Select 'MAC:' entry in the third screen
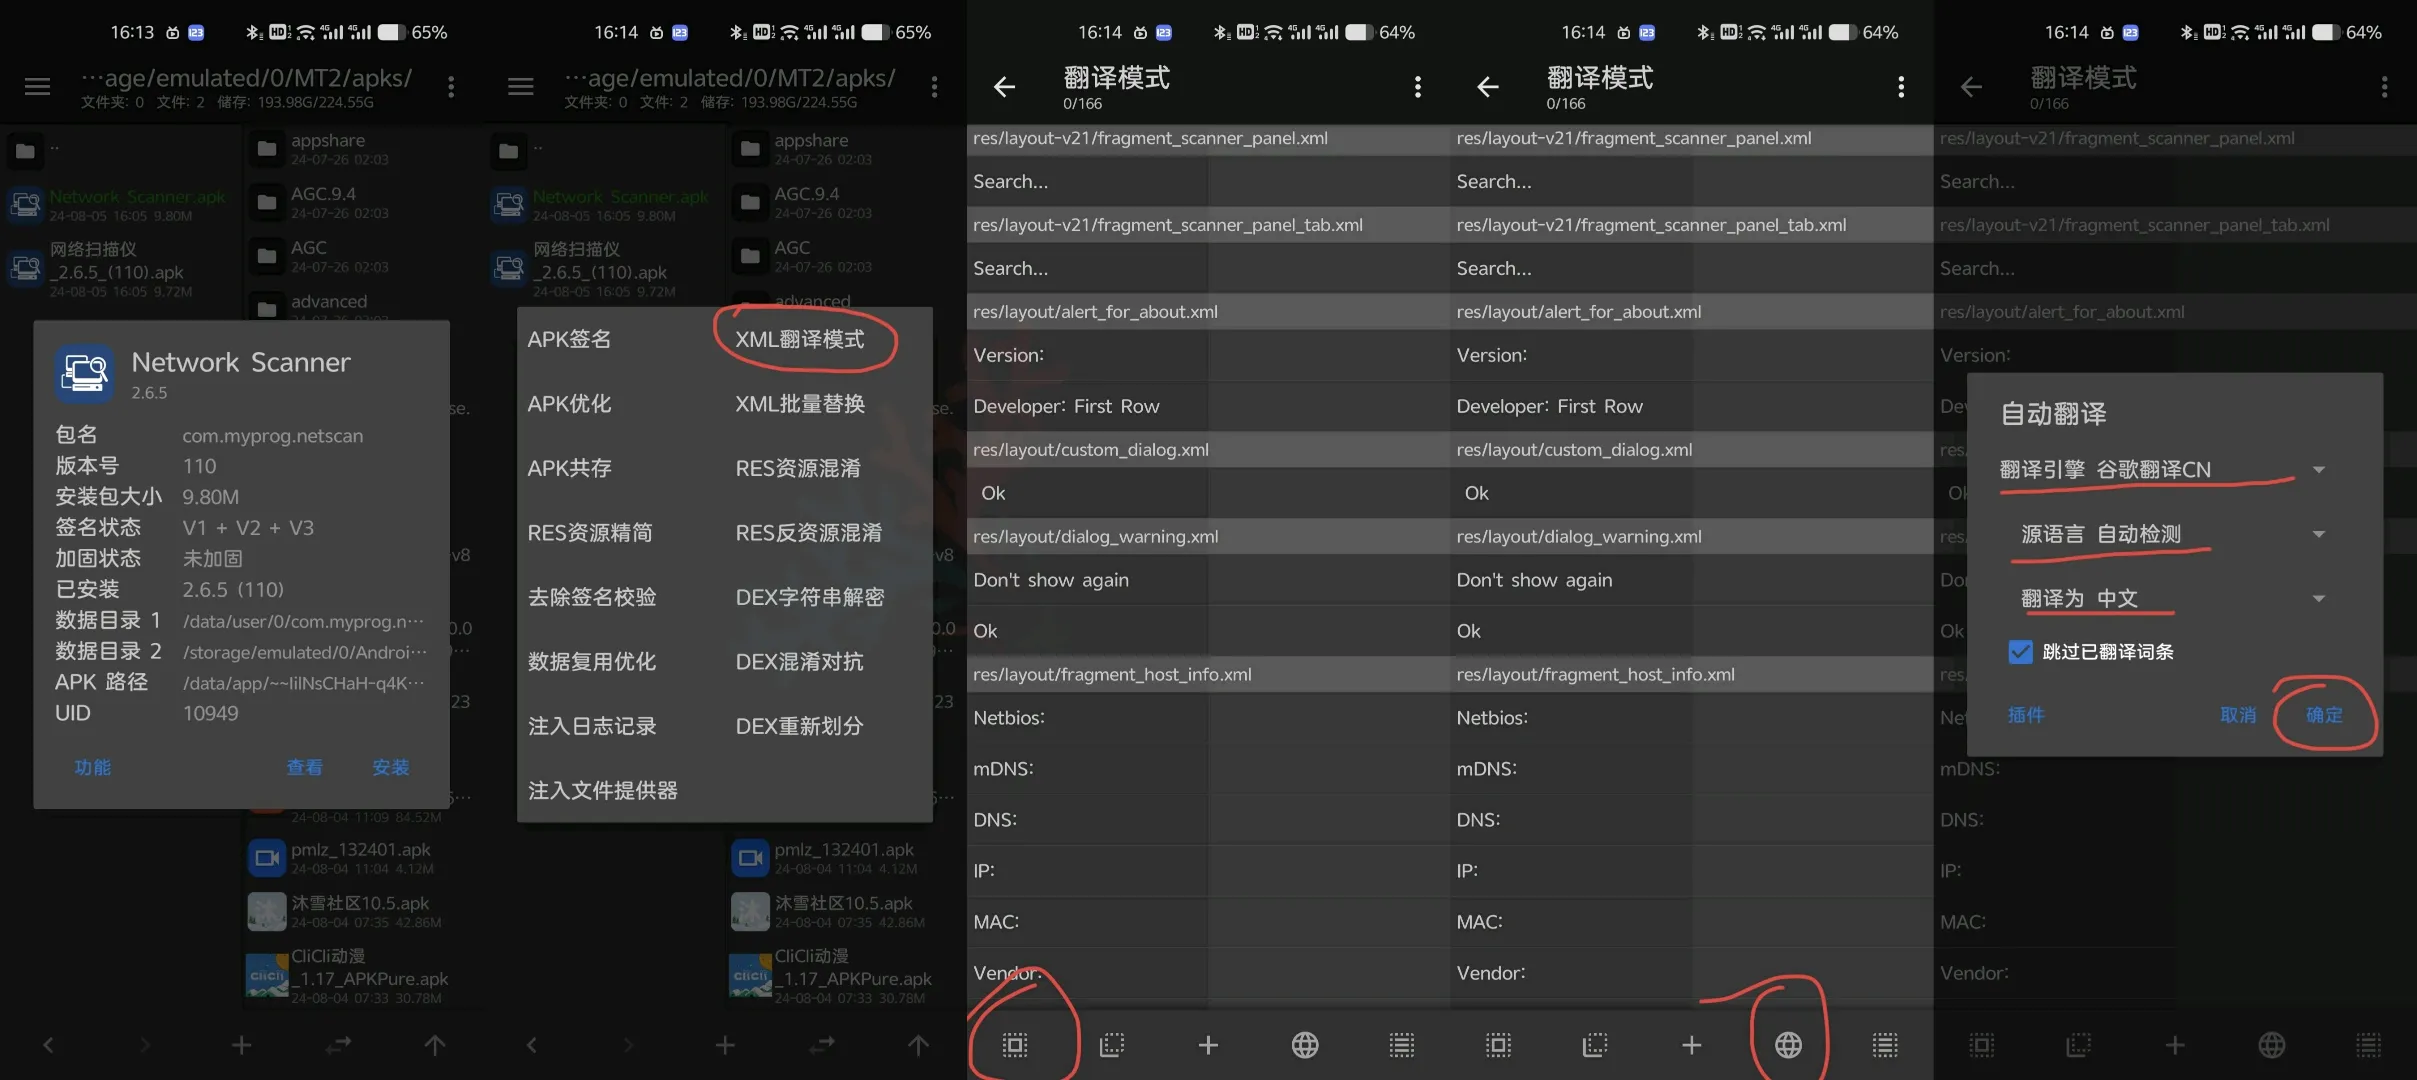The image size is (2417, 1080). point(1208,922)
